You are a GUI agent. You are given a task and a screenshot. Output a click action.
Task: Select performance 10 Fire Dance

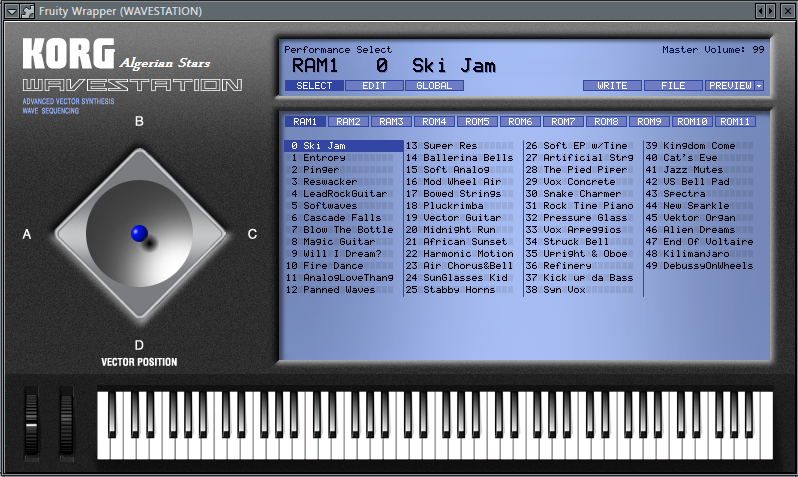point(344,266)
